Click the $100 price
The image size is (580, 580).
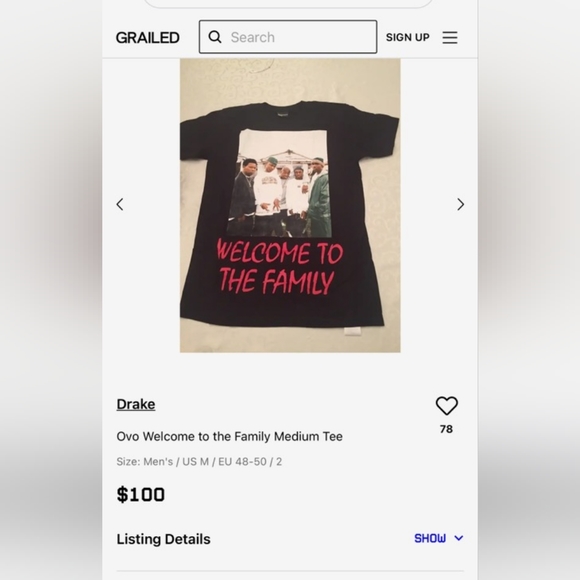[x=141, y=495]
